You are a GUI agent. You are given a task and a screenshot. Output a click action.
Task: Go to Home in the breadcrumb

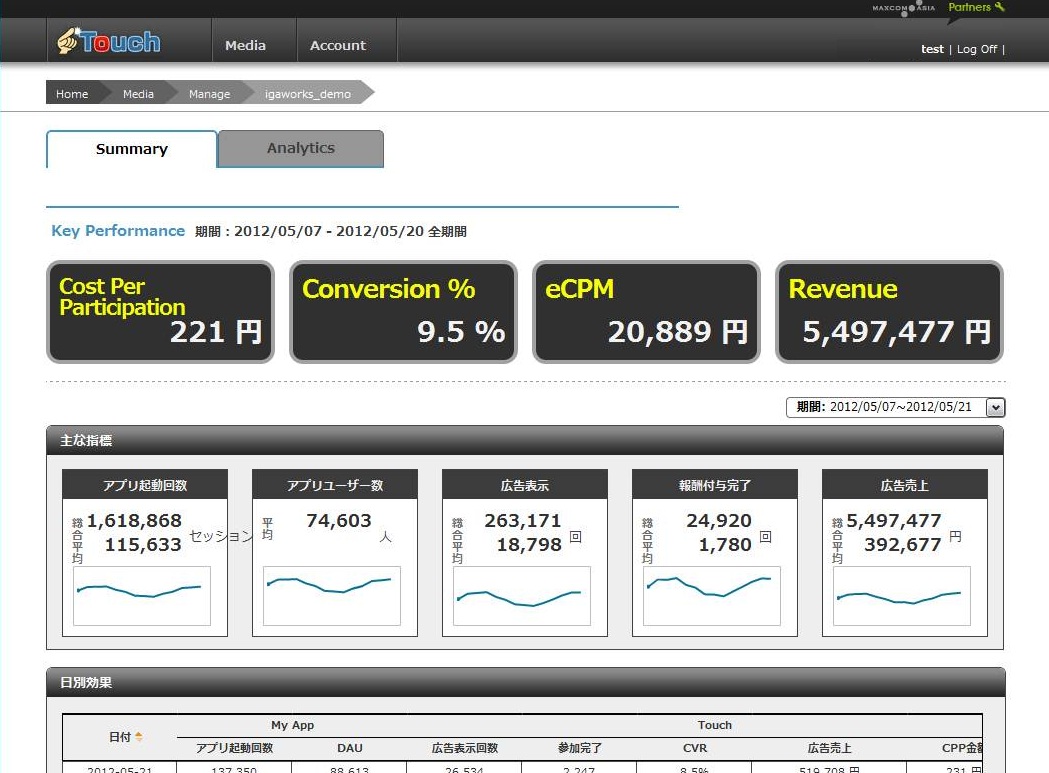(x=72, y=94)
